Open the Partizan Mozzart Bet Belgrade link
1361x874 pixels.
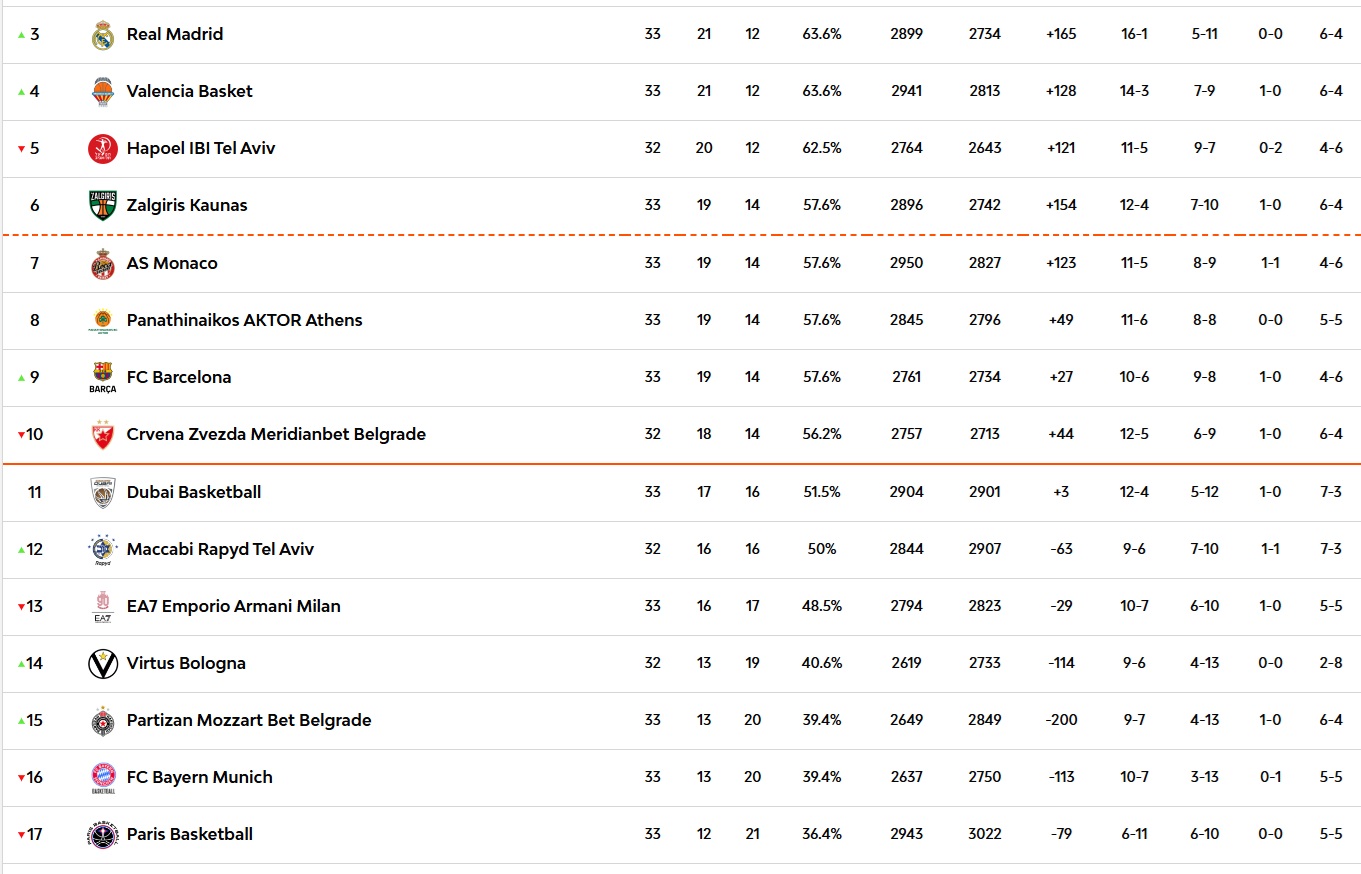tap(249, 720)
